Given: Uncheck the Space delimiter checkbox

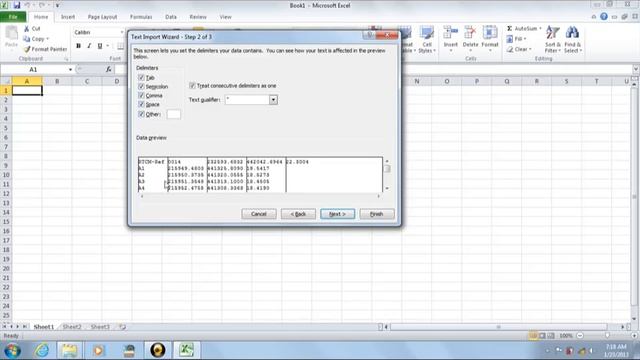Looking at the screenshot, I should tap(141, 104).
